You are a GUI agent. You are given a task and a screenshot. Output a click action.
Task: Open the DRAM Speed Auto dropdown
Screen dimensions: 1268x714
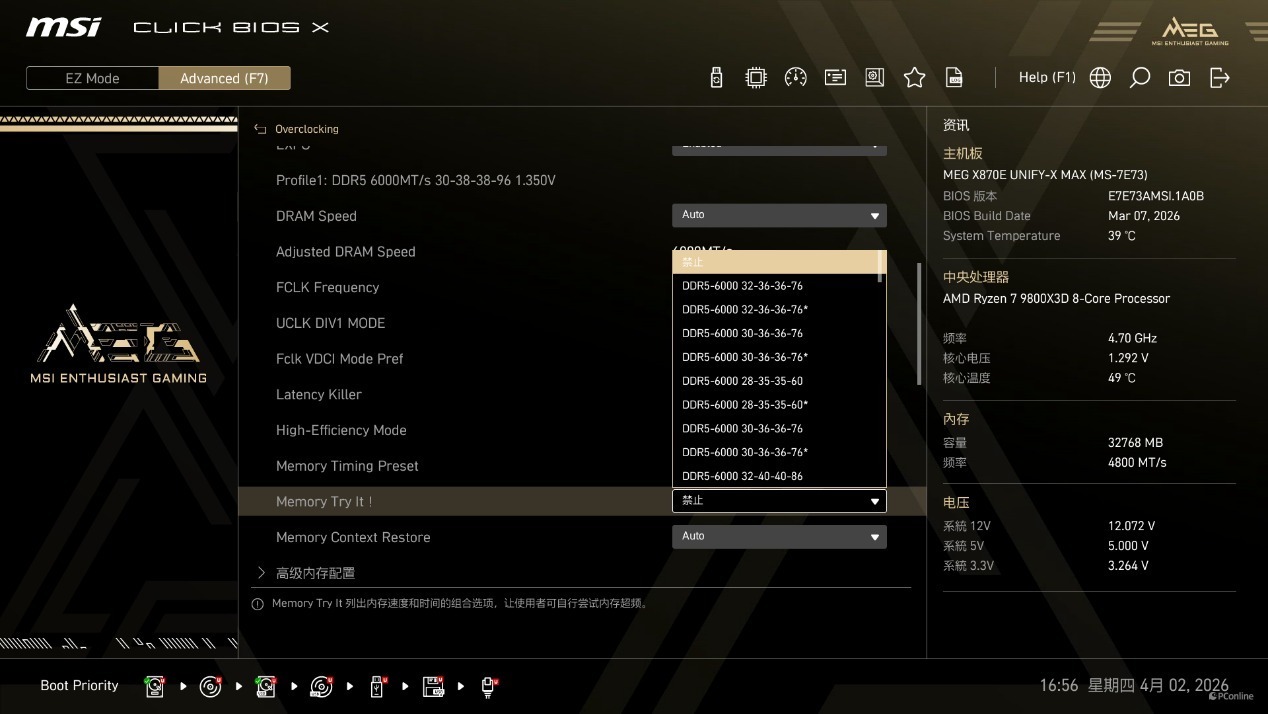(779, 215)
